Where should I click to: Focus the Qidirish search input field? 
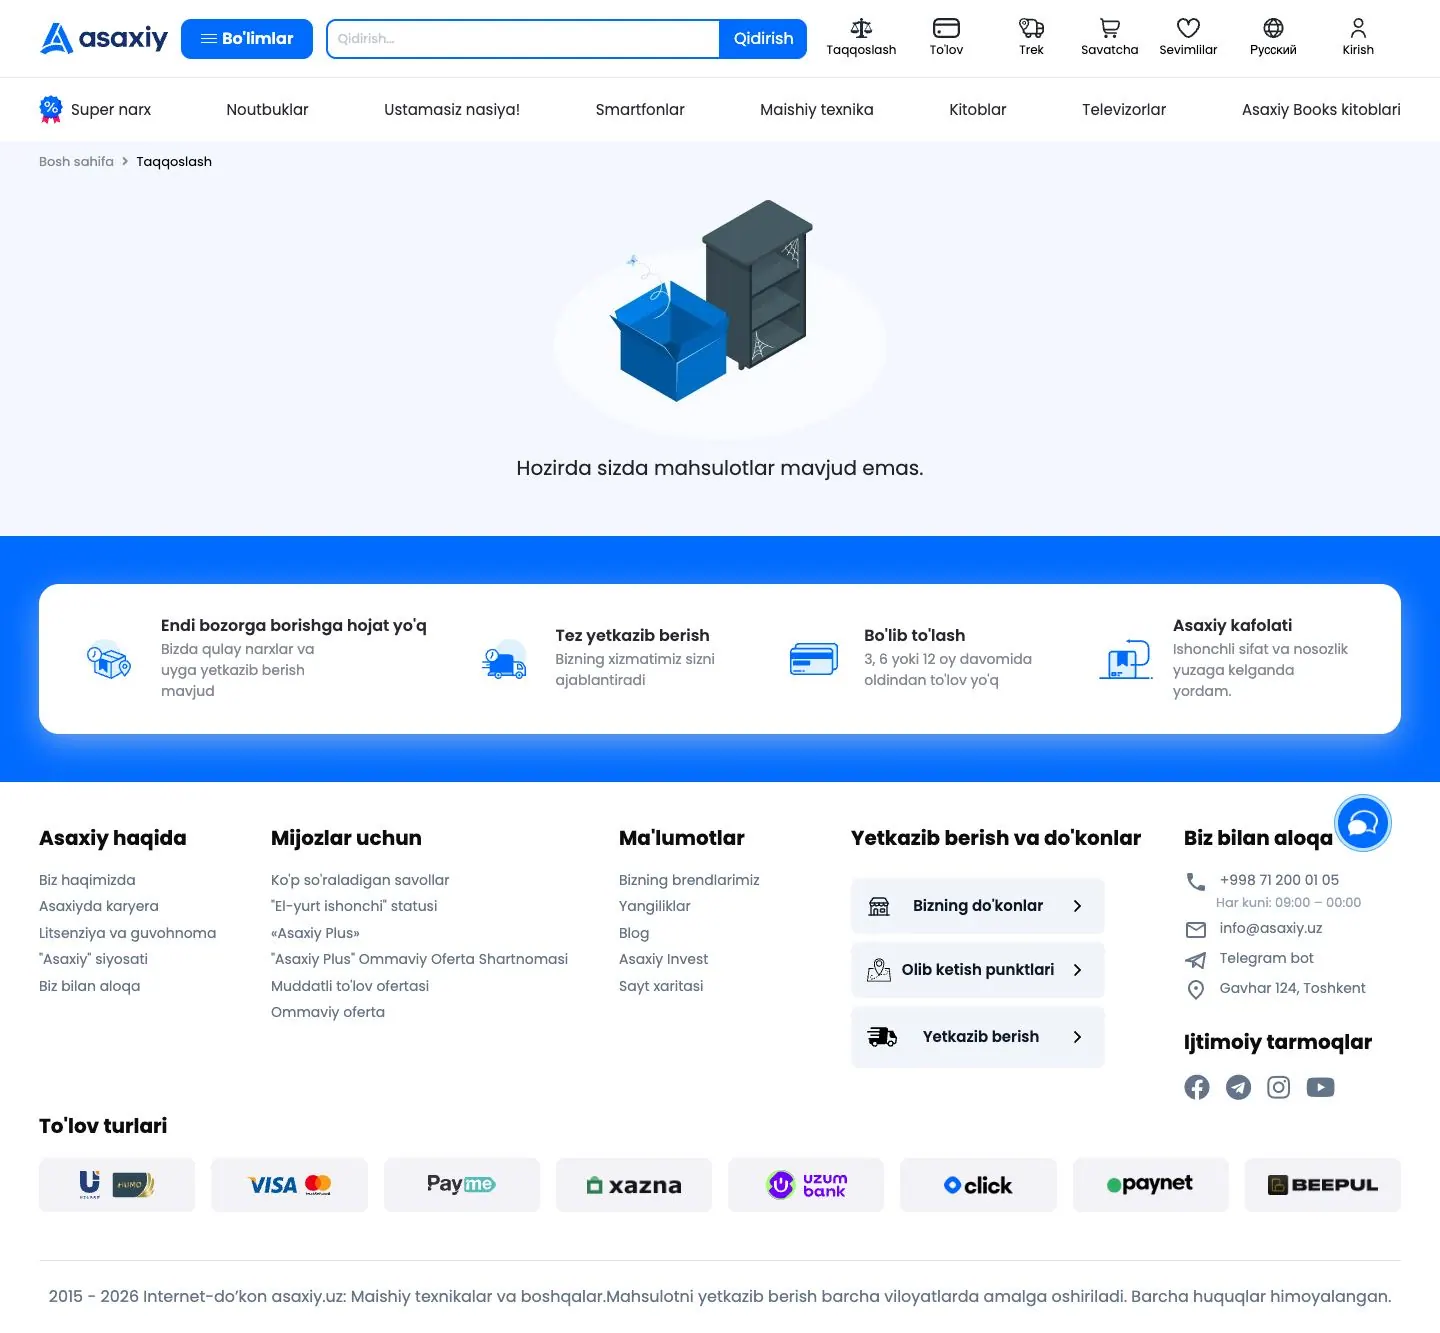pos(523,39)
